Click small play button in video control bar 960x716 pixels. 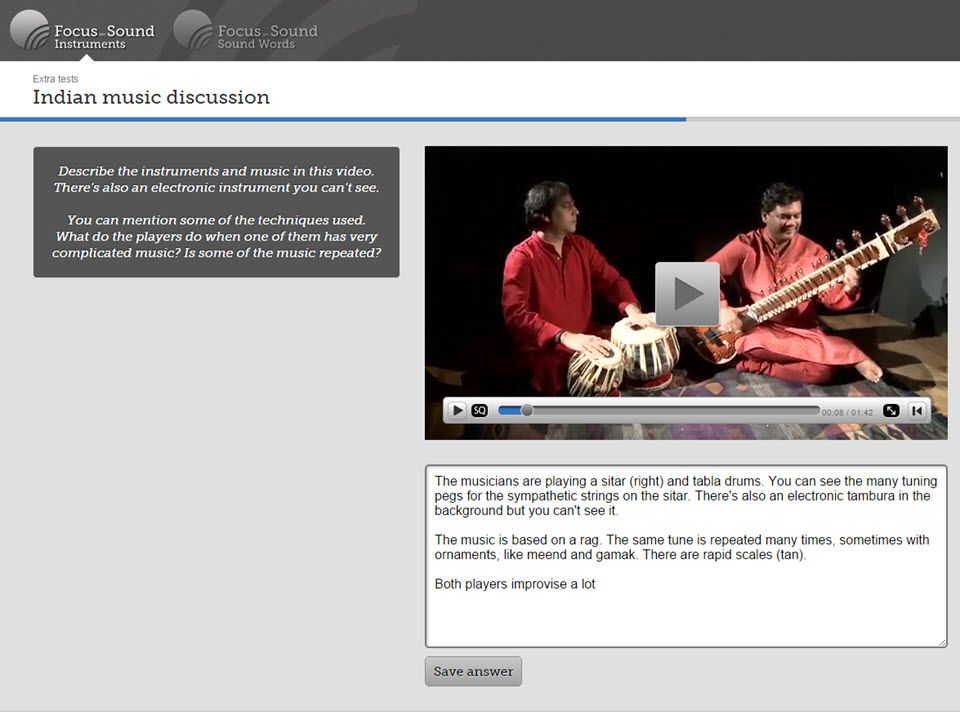pos(457,410)
